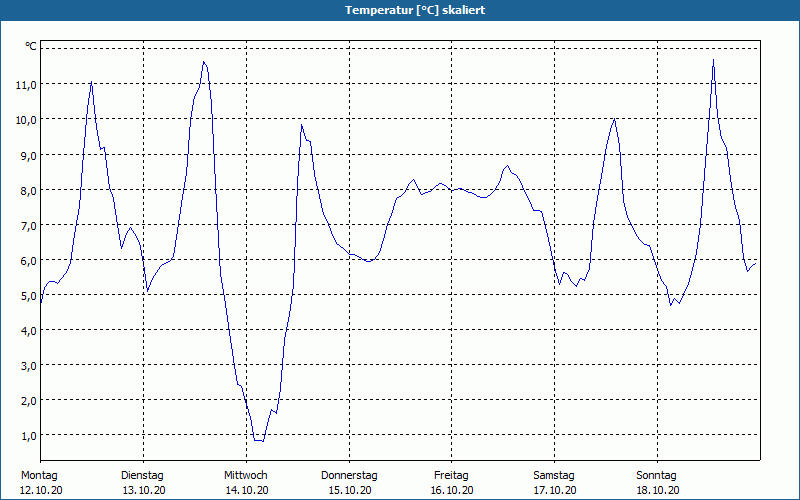This screenshot has width=800, height=500.
Task: Click the title 'Temperatur [°C] skaliert'
Action: 415,10
